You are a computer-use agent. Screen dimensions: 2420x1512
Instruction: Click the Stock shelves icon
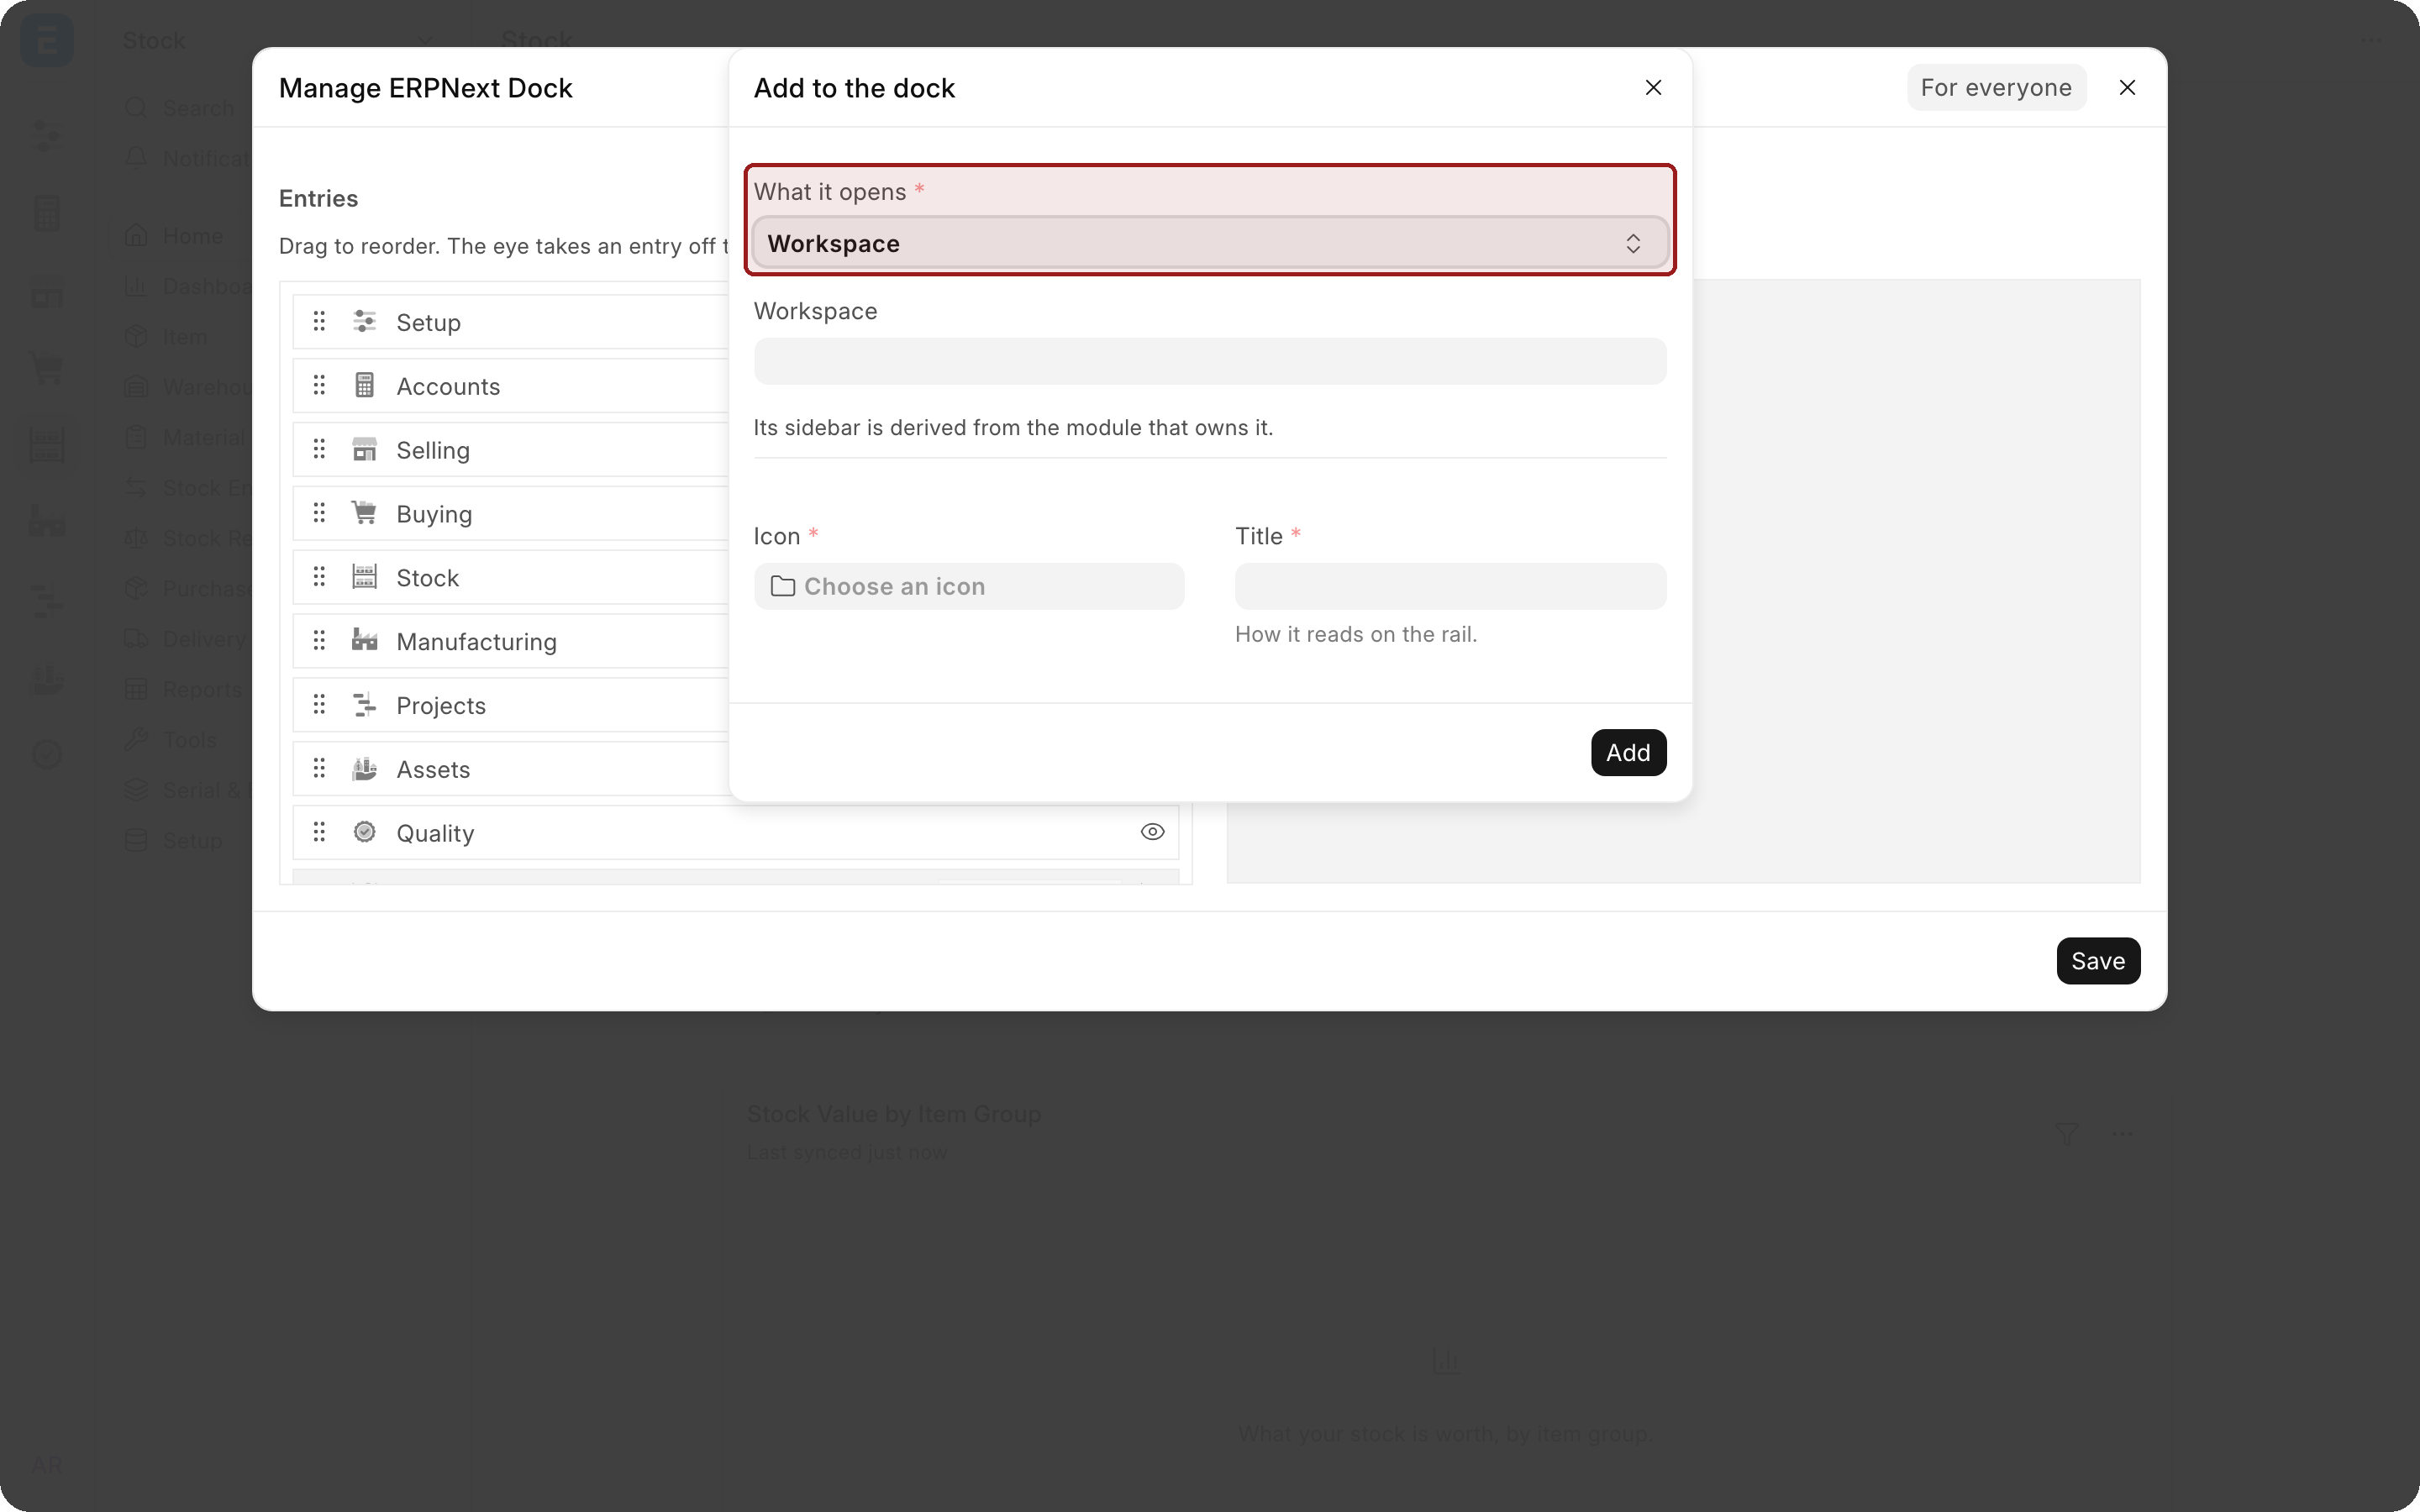coord(365,577)
